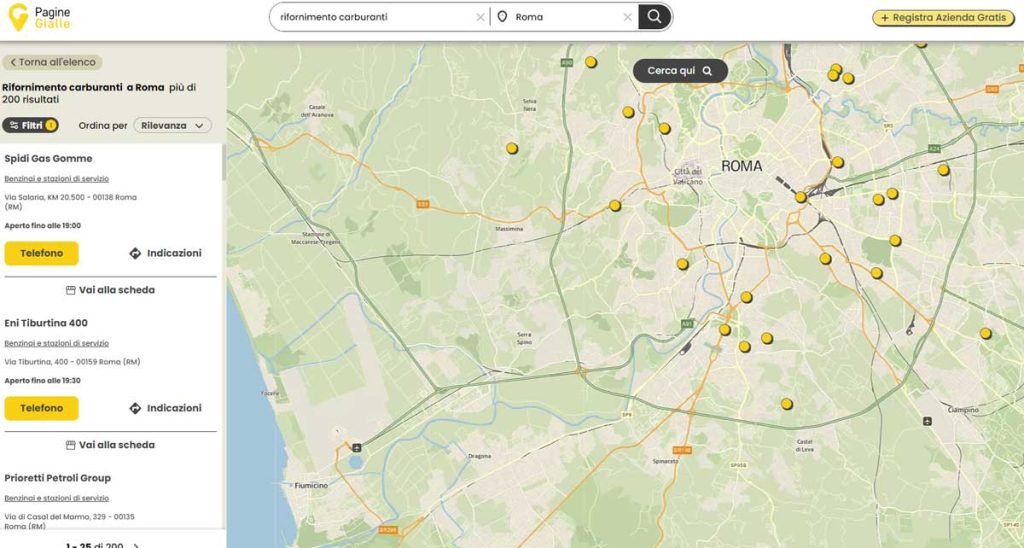Run search with the magnifier button
Viewport: 1024px width, 548px height.
[x=654, y=17]
